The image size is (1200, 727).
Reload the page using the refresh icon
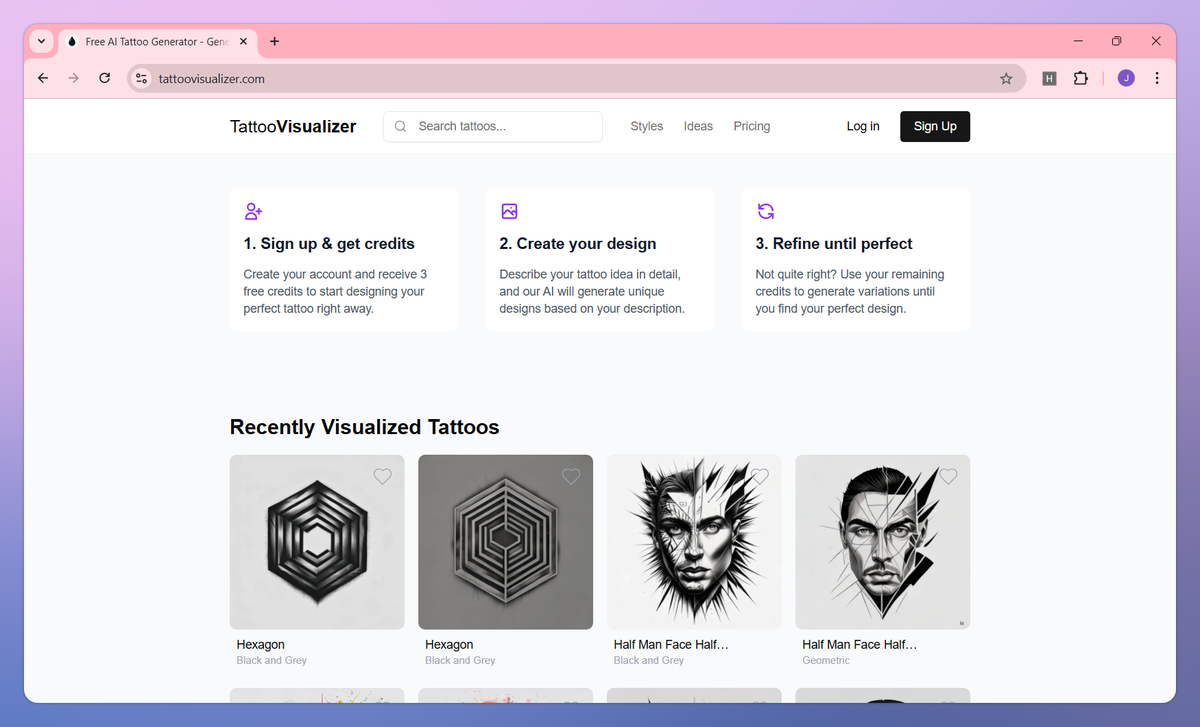tap(104, 78)
